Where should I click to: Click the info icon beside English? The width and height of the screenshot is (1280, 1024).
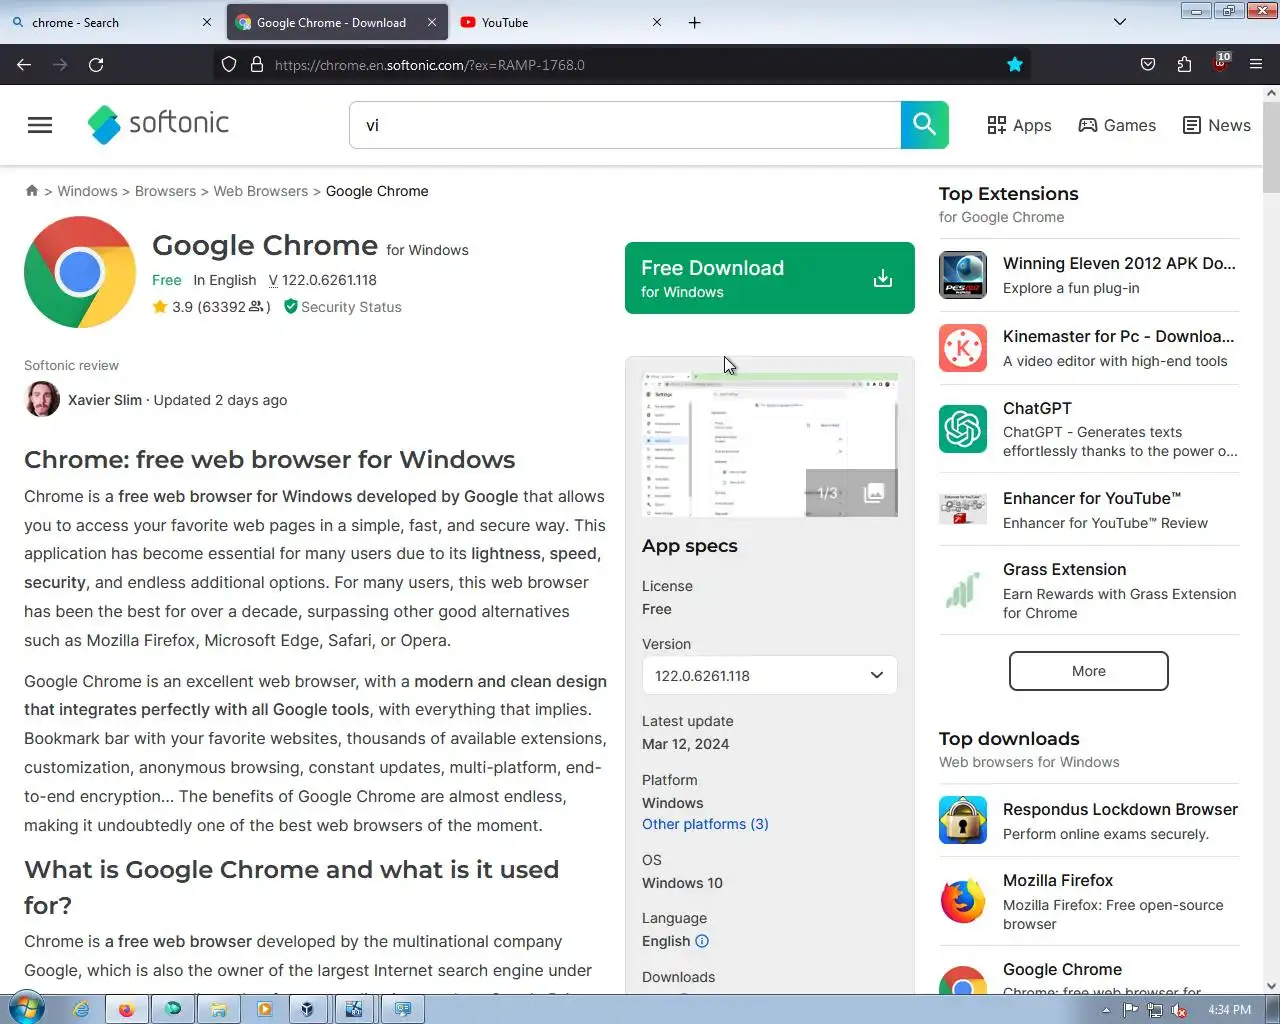coord(702,941)
